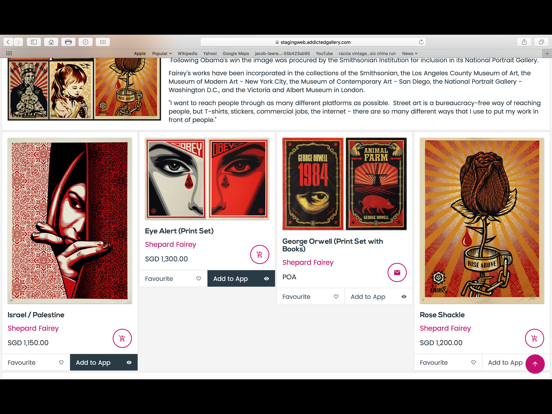Open the YouTube bookmark
Image resolution: width=552 pixels, height=414 pixels.
pos(324,54)
